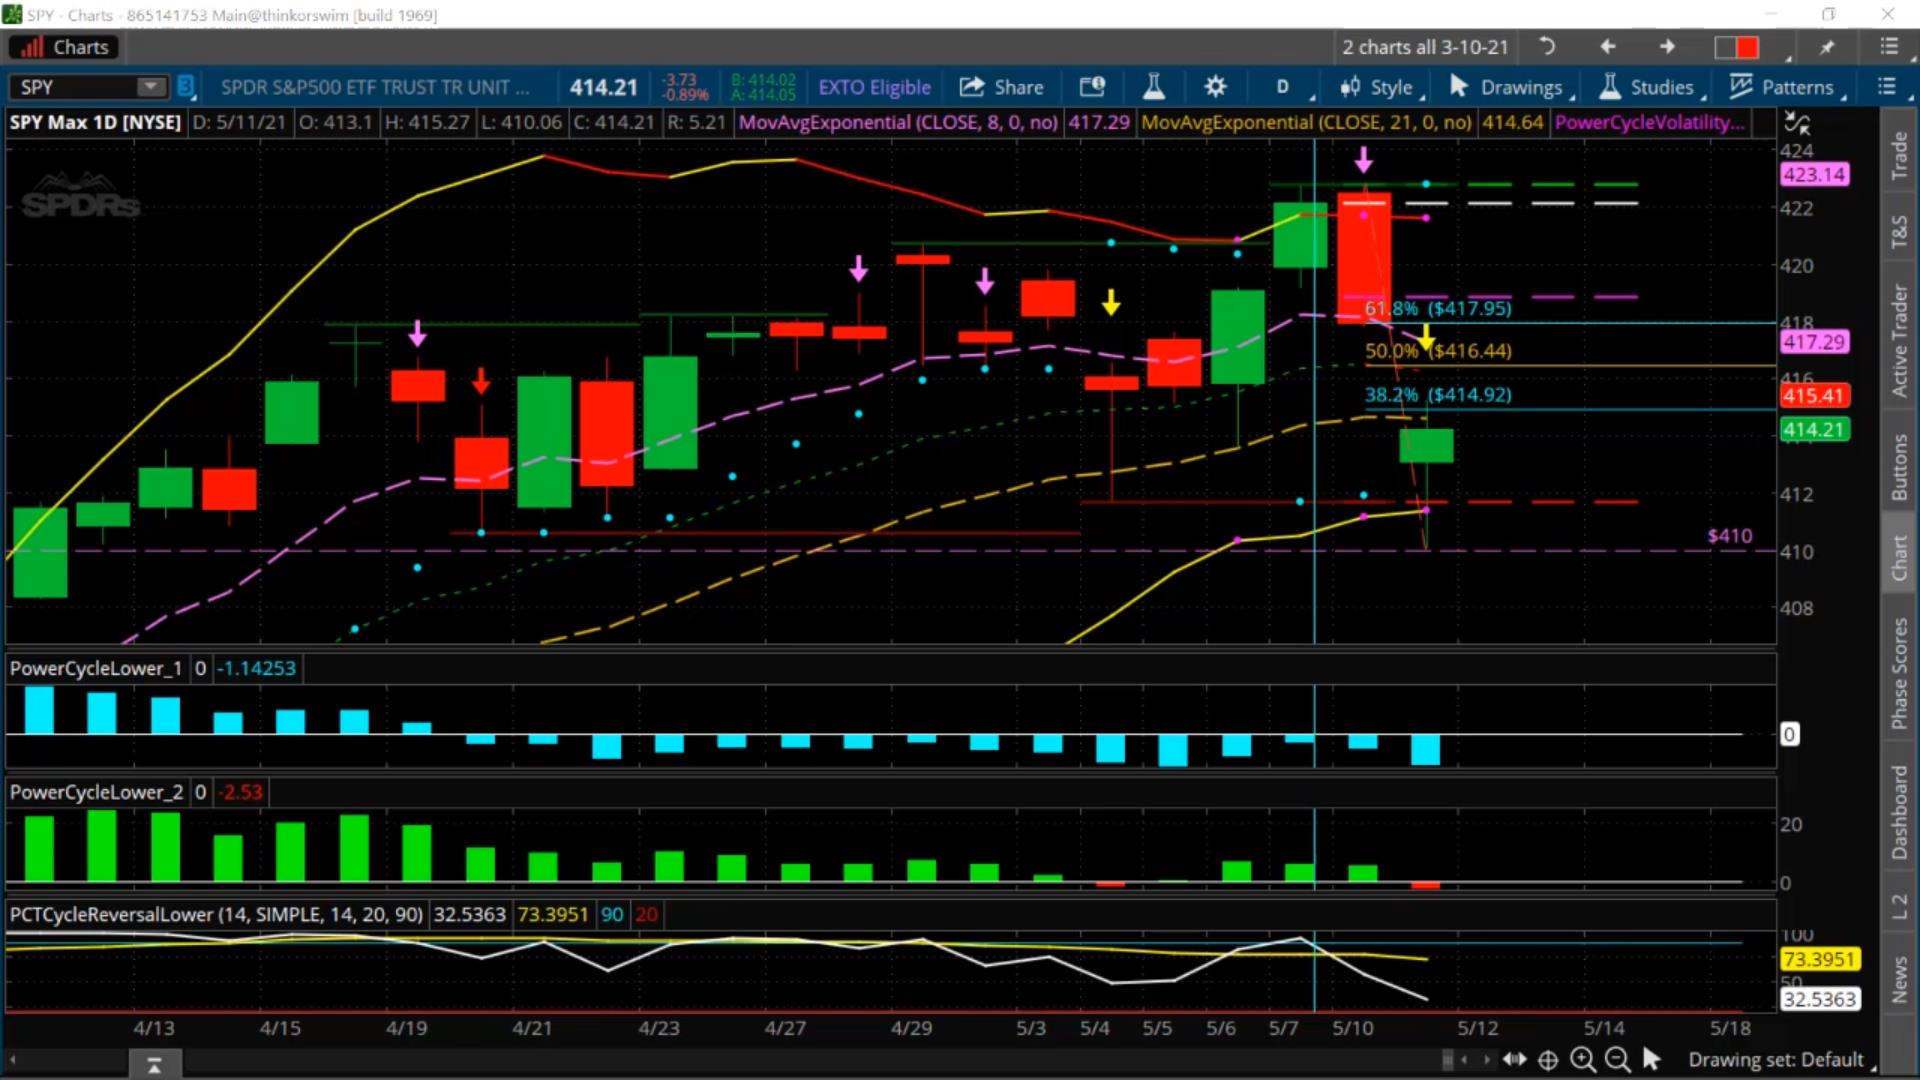Click the 415.41 red price bubble
The image size is (1920, 1080).
click(x=1814, y=395)
